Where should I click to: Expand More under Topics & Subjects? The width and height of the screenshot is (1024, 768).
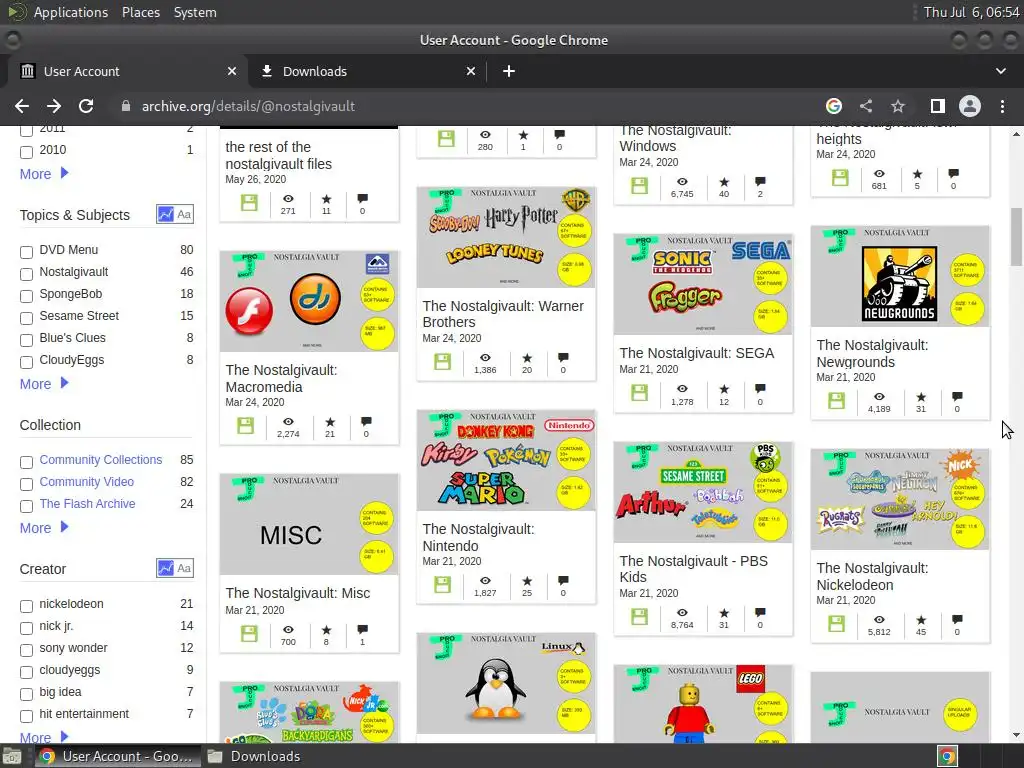tap(44, 384)
